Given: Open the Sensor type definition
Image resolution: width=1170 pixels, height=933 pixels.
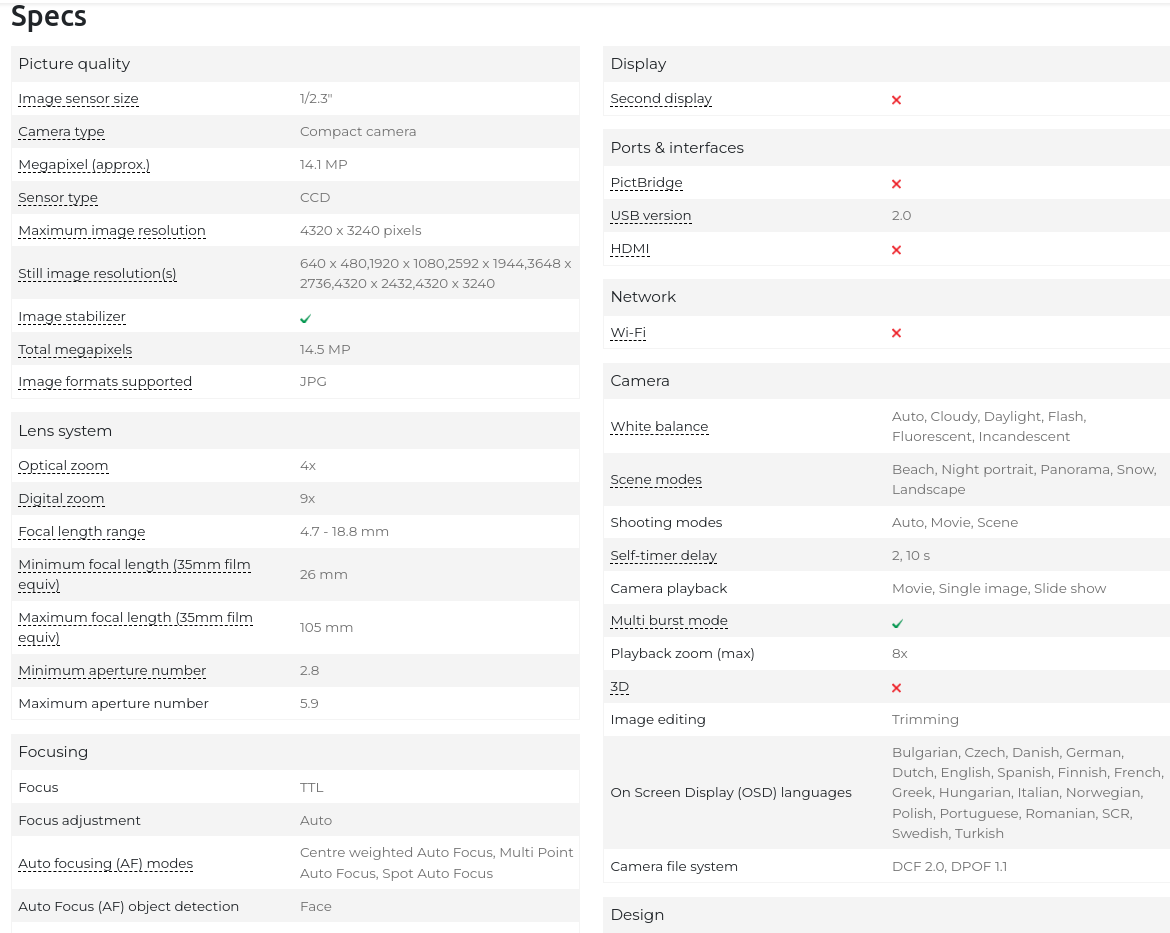Looking at the screenshot, I should 58,198.
